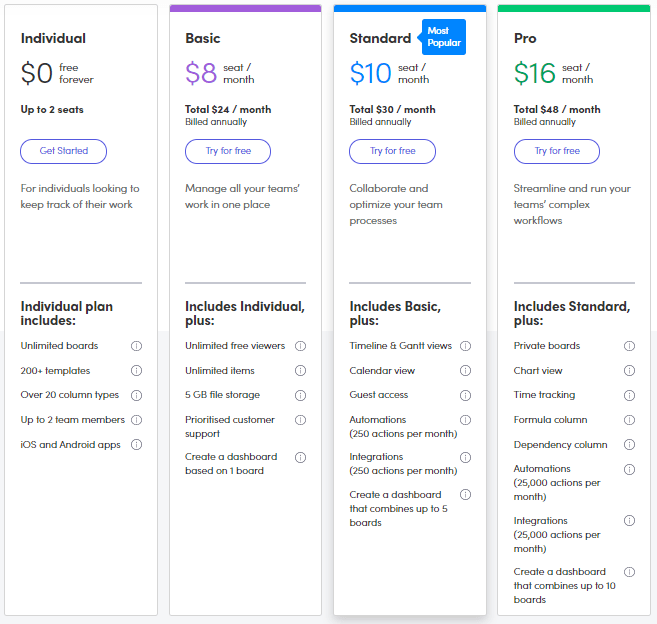
Task: Show info for Private boards
Action: [629, 346]
